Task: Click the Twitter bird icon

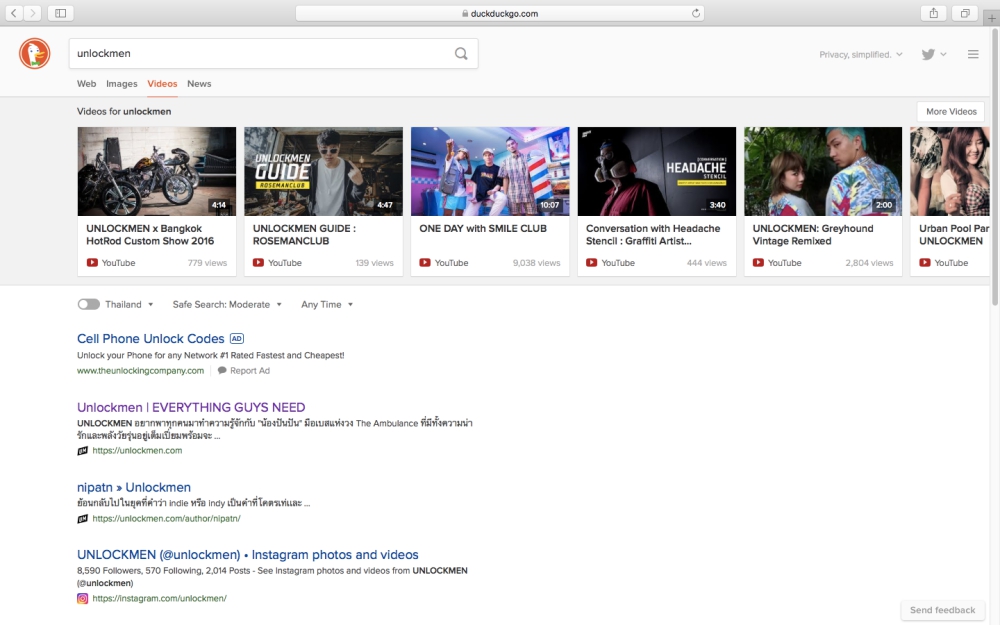Action: [x=928, y=54]
